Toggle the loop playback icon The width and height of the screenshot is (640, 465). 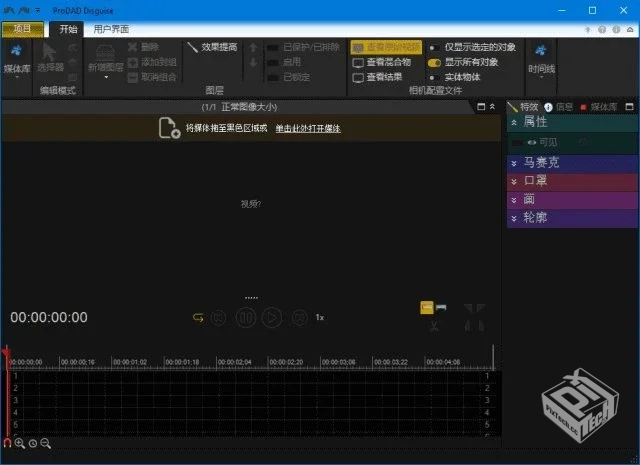tap(198, 317)
